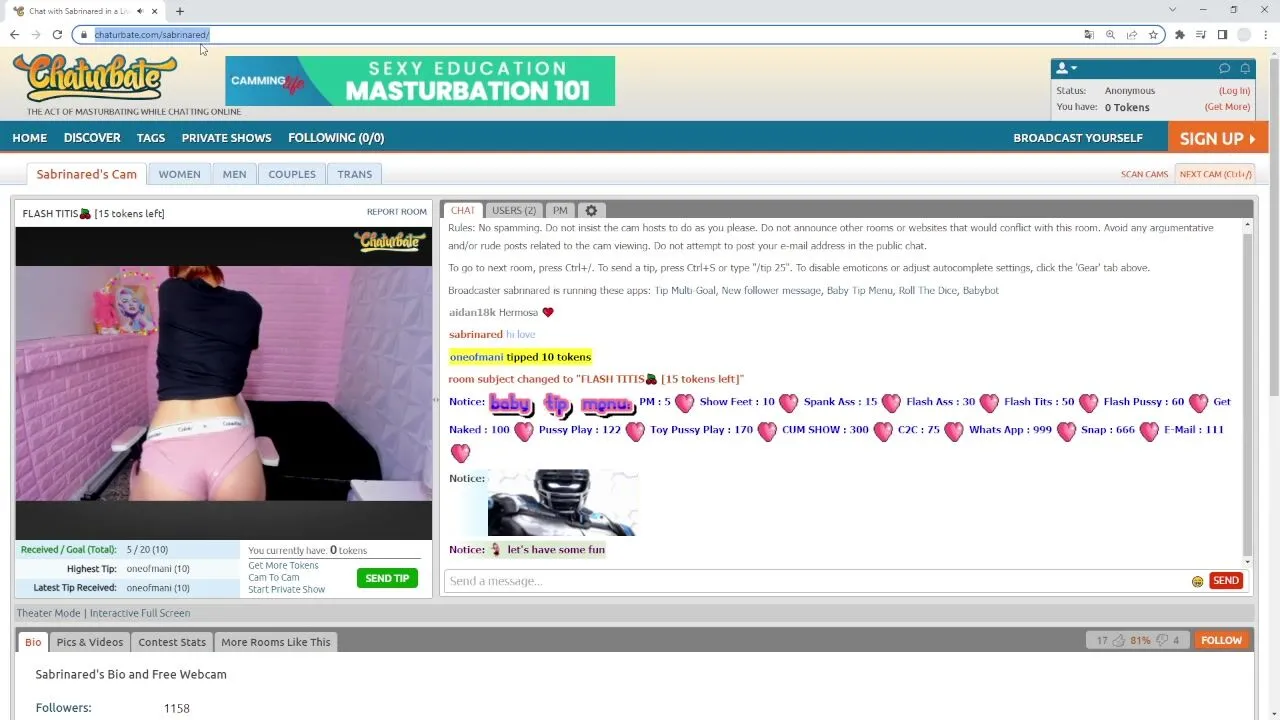Bookmark the page with the star icon
This screenshot has width=1280, height=720.
tap(1153, 34)
